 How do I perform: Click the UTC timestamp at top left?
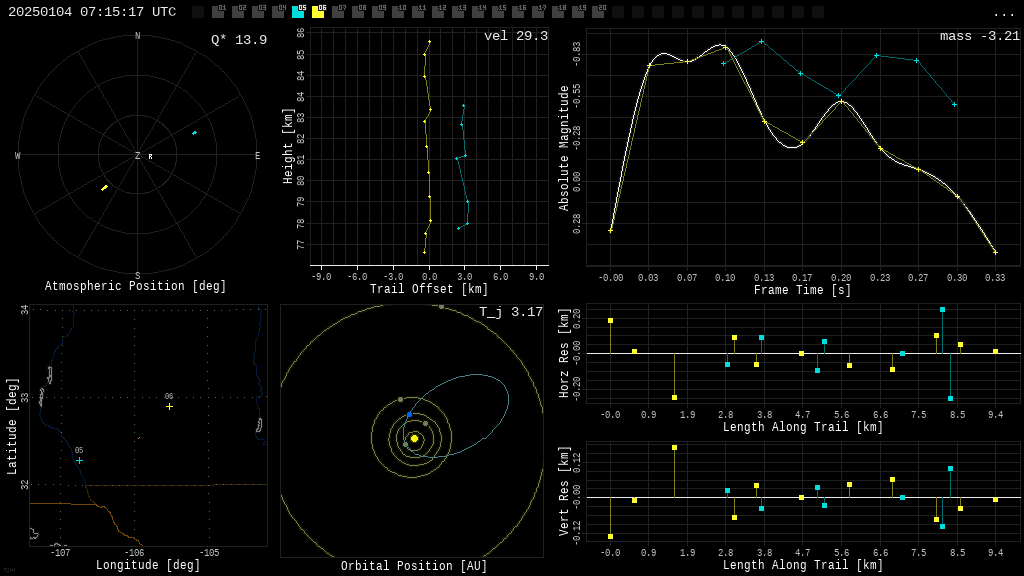tap(92, 12)
